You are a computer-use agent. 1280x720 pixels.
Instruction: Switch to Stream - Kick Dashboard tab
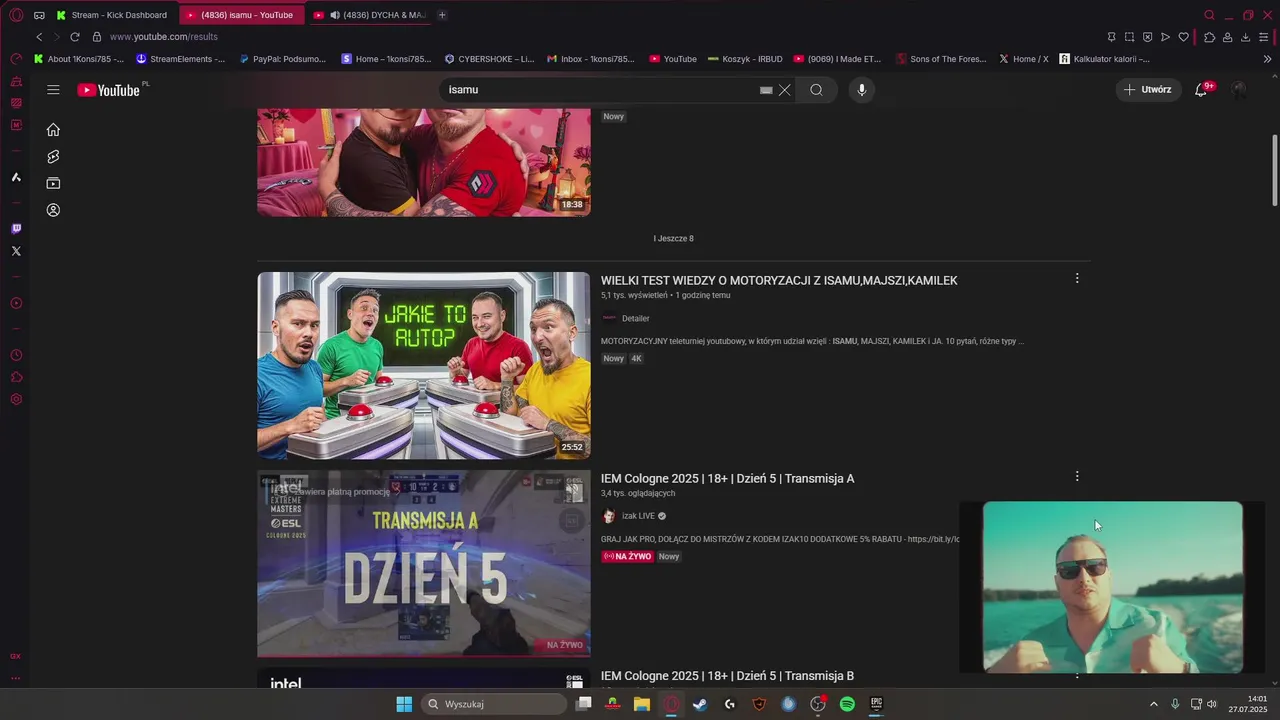pyautogui.click(x=113, y=15)
